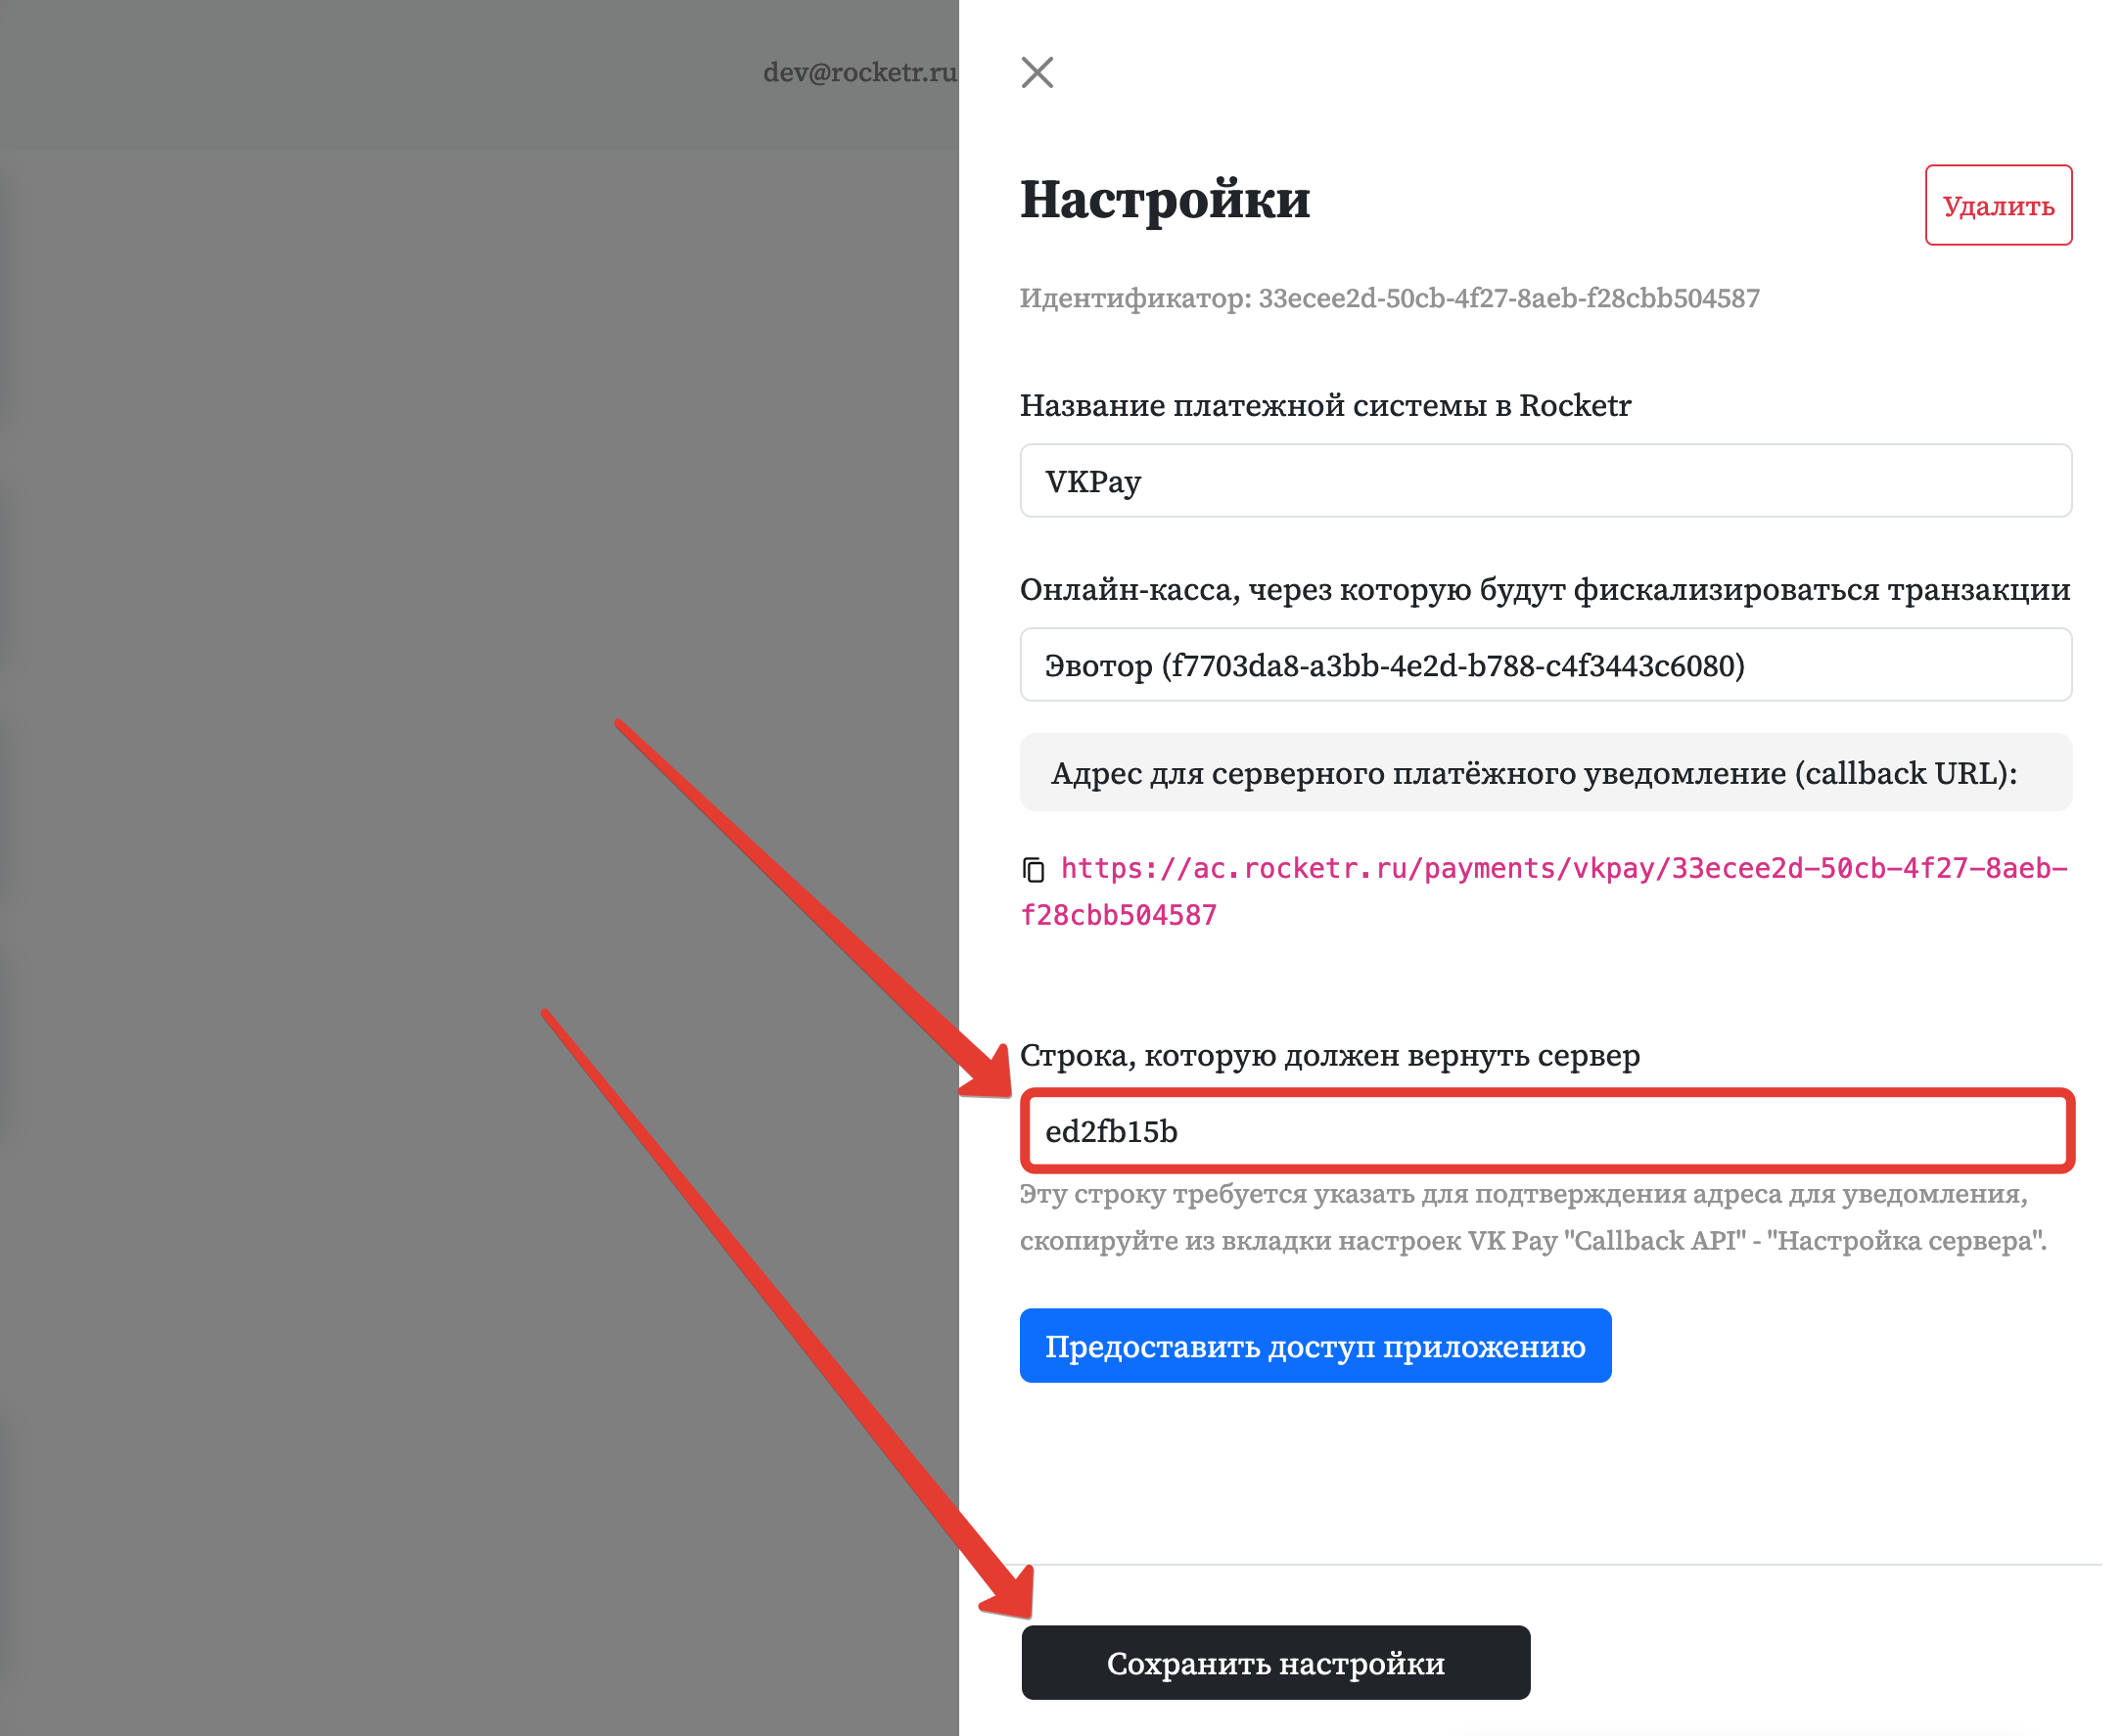
Task: Select the Идентификатор UUID text line
Action: (x=1388, y=299)
